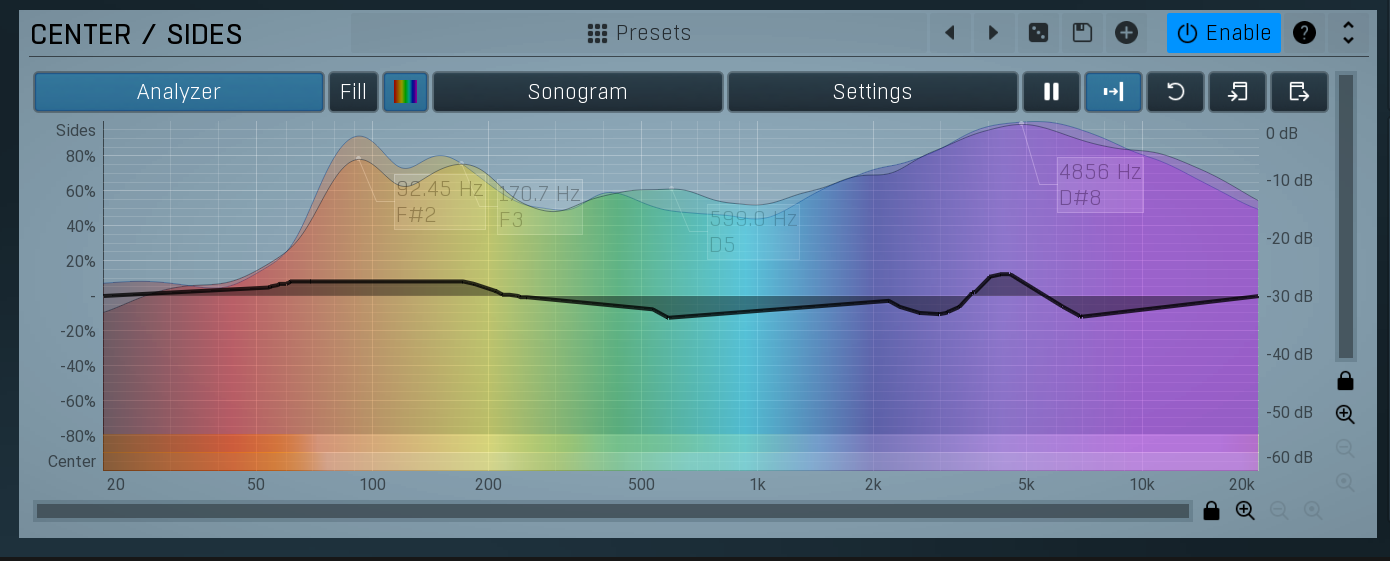Click the copy graph icon
The width and height of the screenshot is (1390, 561).
pyautogui.click(x=1238, y=92)
